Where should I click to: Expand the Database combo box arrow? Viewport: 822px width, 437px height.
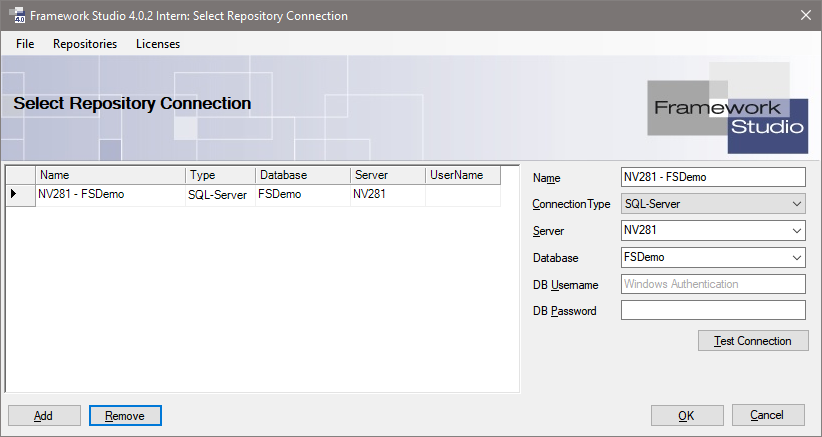(797, 258)
